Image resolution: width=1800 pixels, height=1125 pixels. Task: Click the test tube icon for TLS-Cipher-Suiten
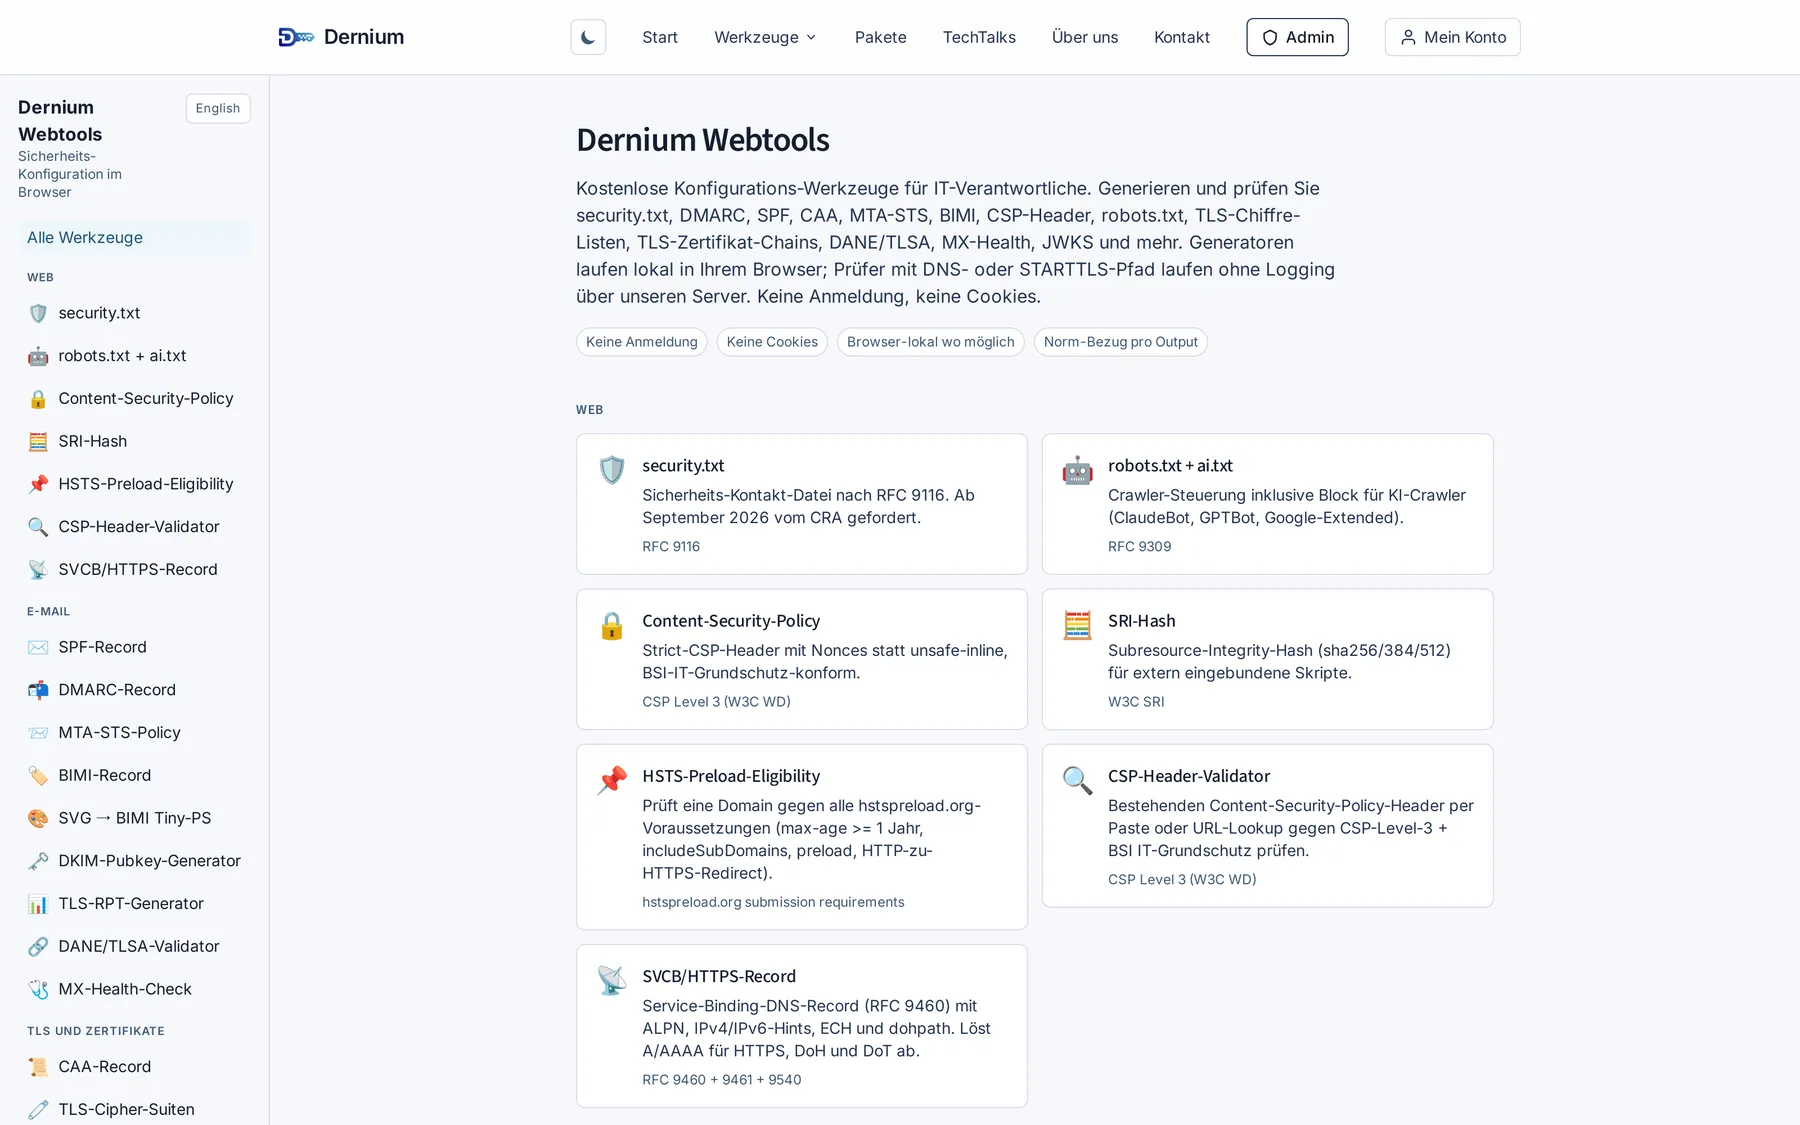[x=38, y=1110]
